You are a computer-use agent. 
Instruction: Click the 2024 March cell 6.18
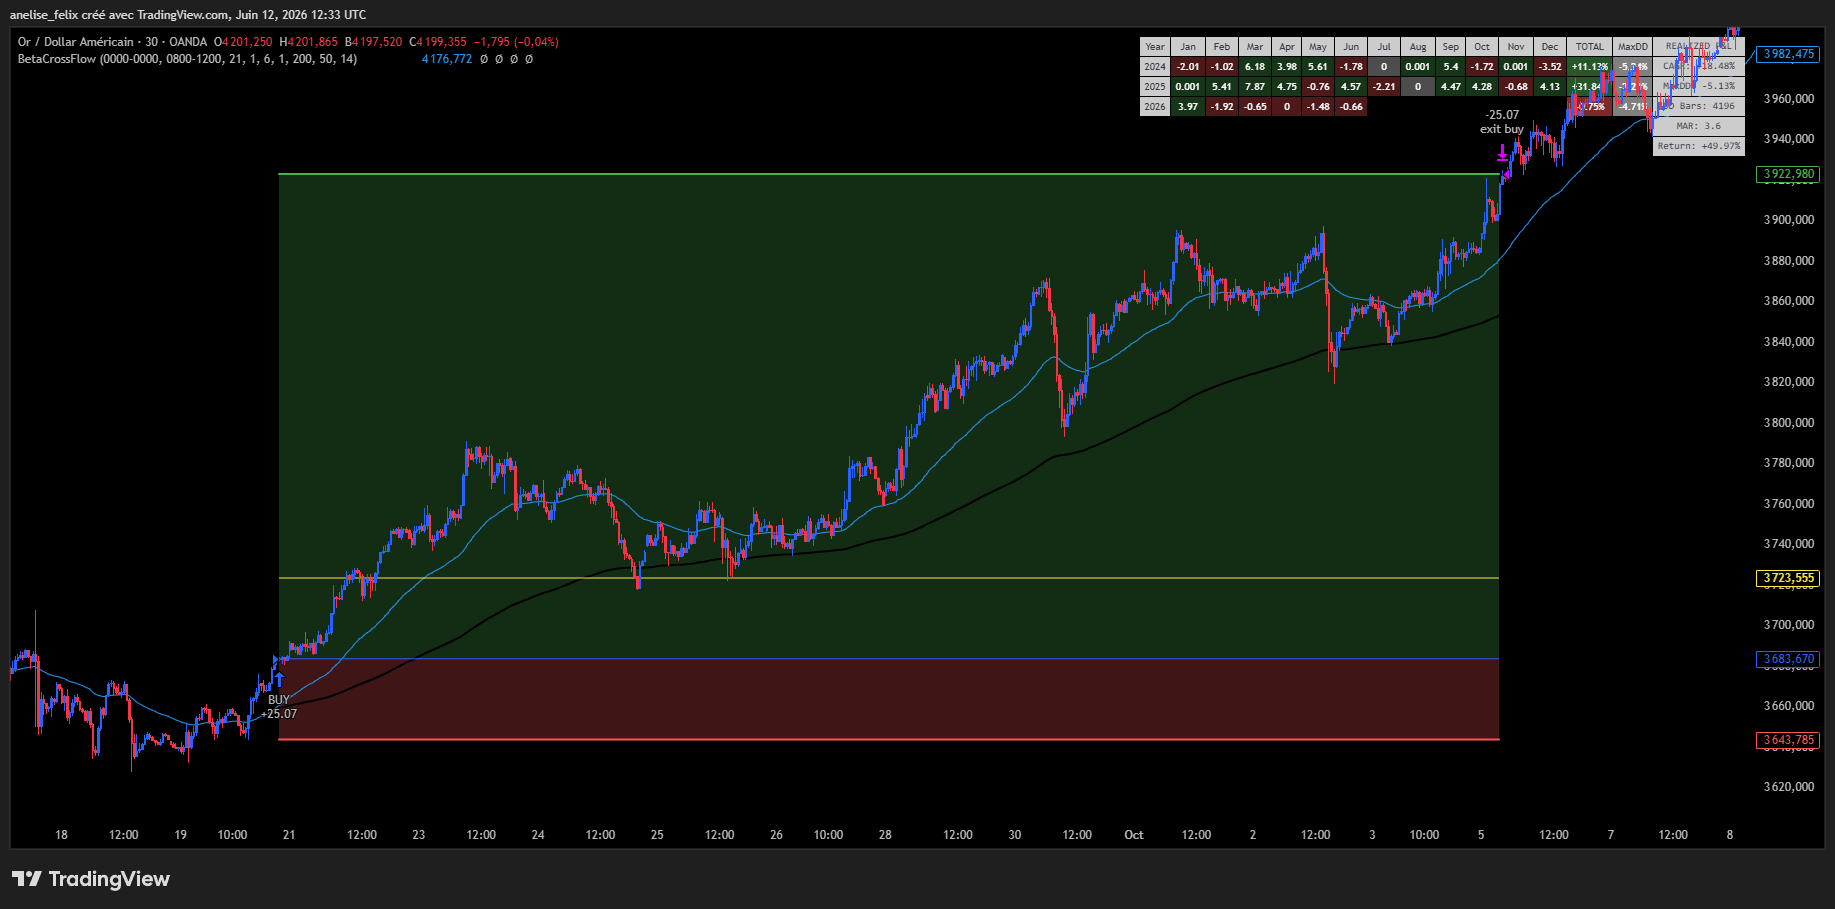coord(1254,67)
